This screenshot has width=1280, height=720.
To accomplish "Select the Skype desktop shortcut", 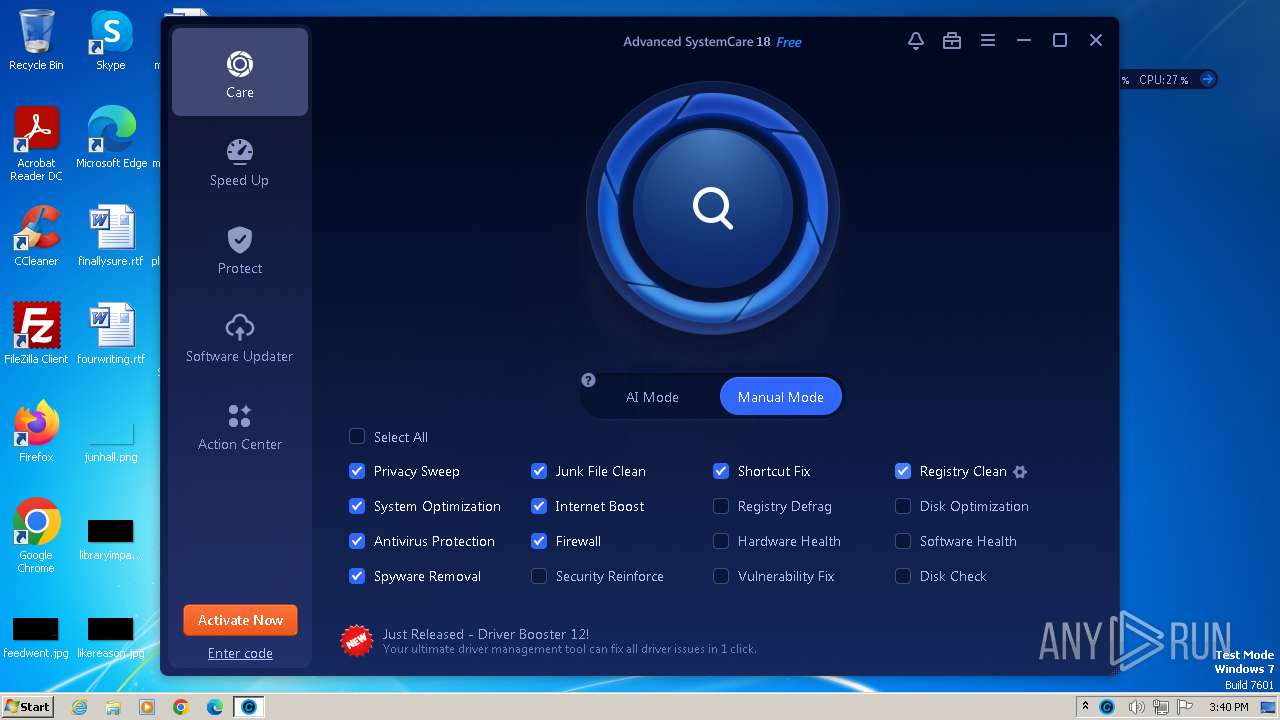I will coord(111,40).
